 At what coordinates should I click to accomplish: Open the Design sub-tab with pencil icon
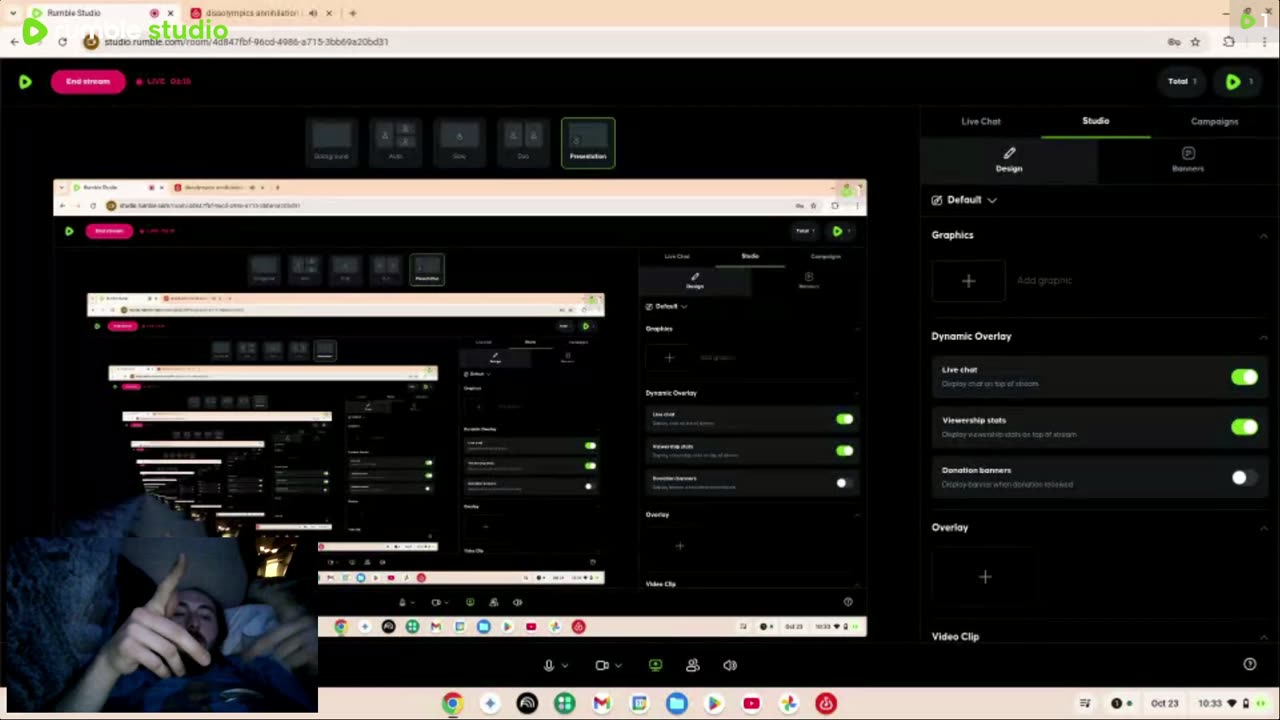[x=1009, y=160]
